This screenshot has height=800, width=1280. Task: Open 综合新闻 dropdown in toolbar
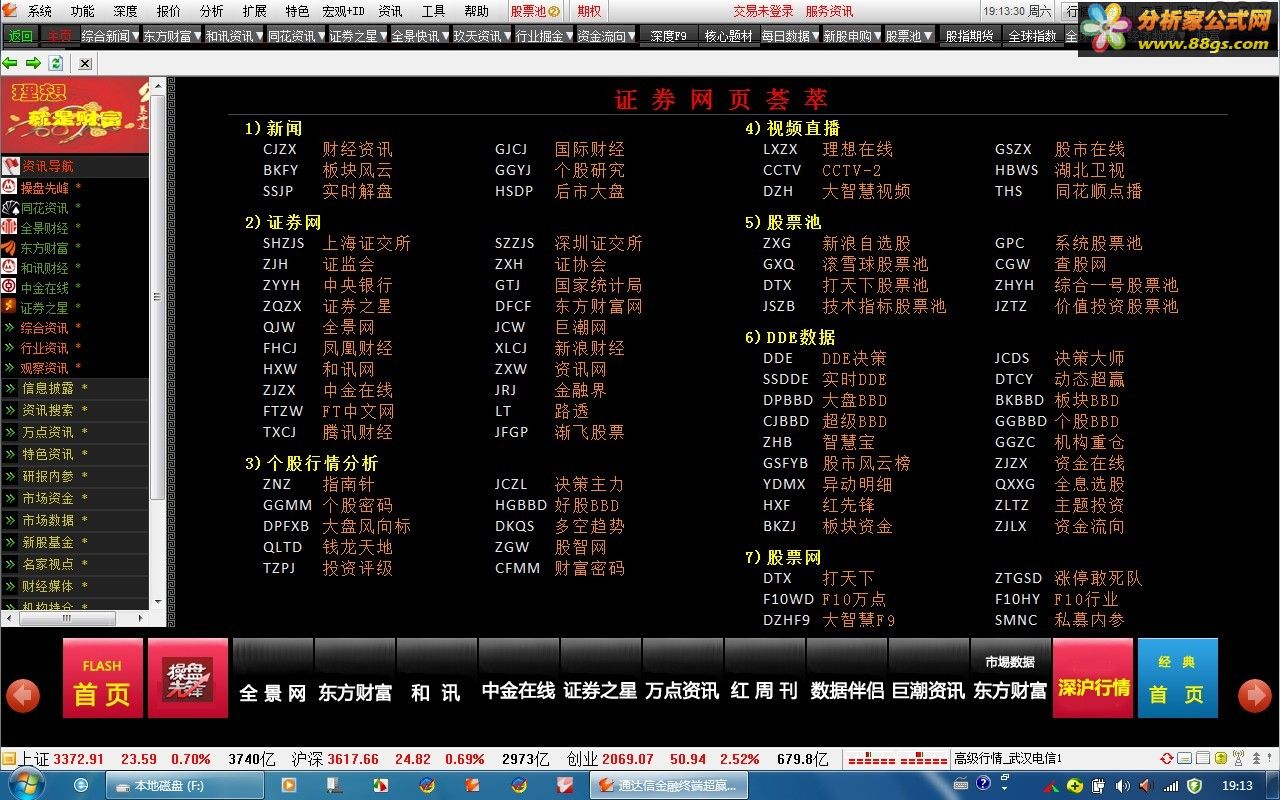(110, 36)
